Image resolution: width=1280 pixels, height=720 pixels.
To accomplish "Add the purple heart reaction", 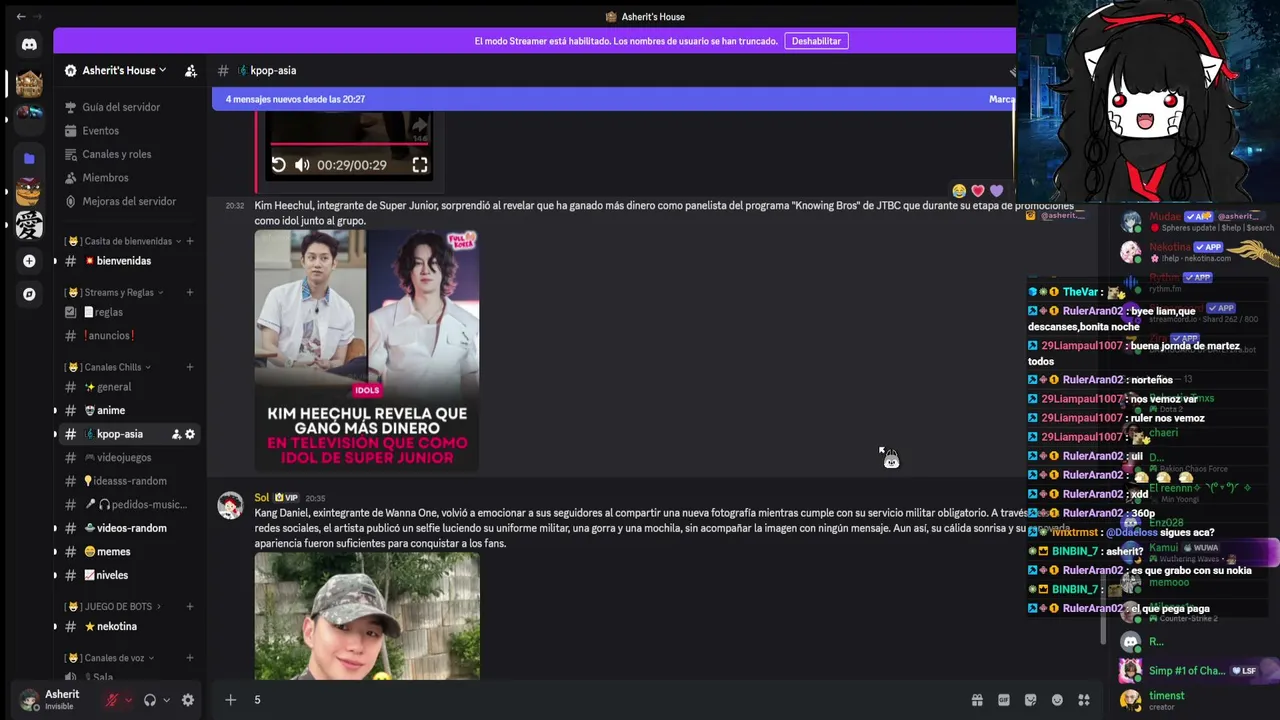I will pos(996,191).
